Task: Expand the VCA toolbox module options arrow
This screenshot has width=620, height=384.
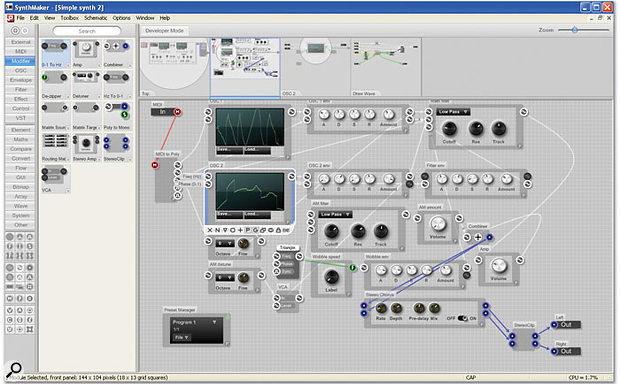Action: pyautogui.click(x=68, y=191)
